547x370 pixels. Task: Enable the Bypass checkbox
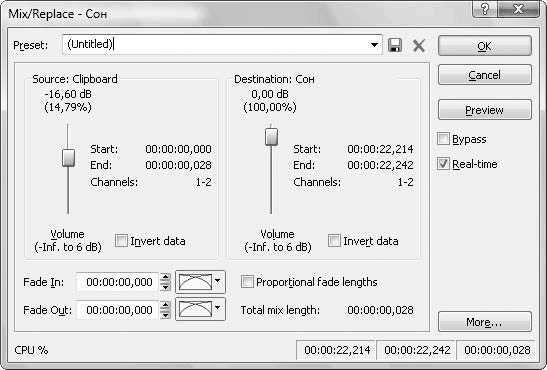[x=443, y=138]
